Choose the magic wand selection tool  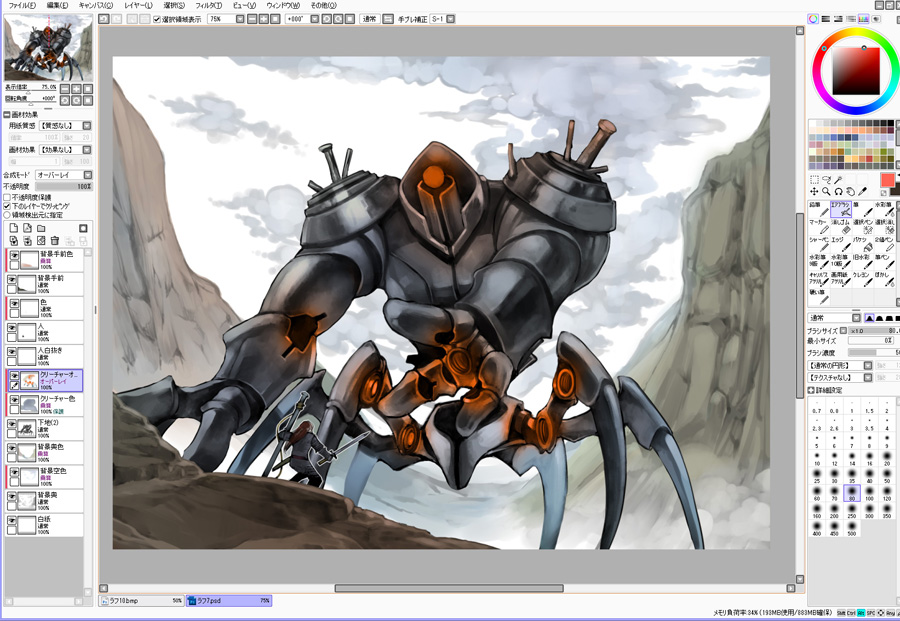click(x=838, y=180)
